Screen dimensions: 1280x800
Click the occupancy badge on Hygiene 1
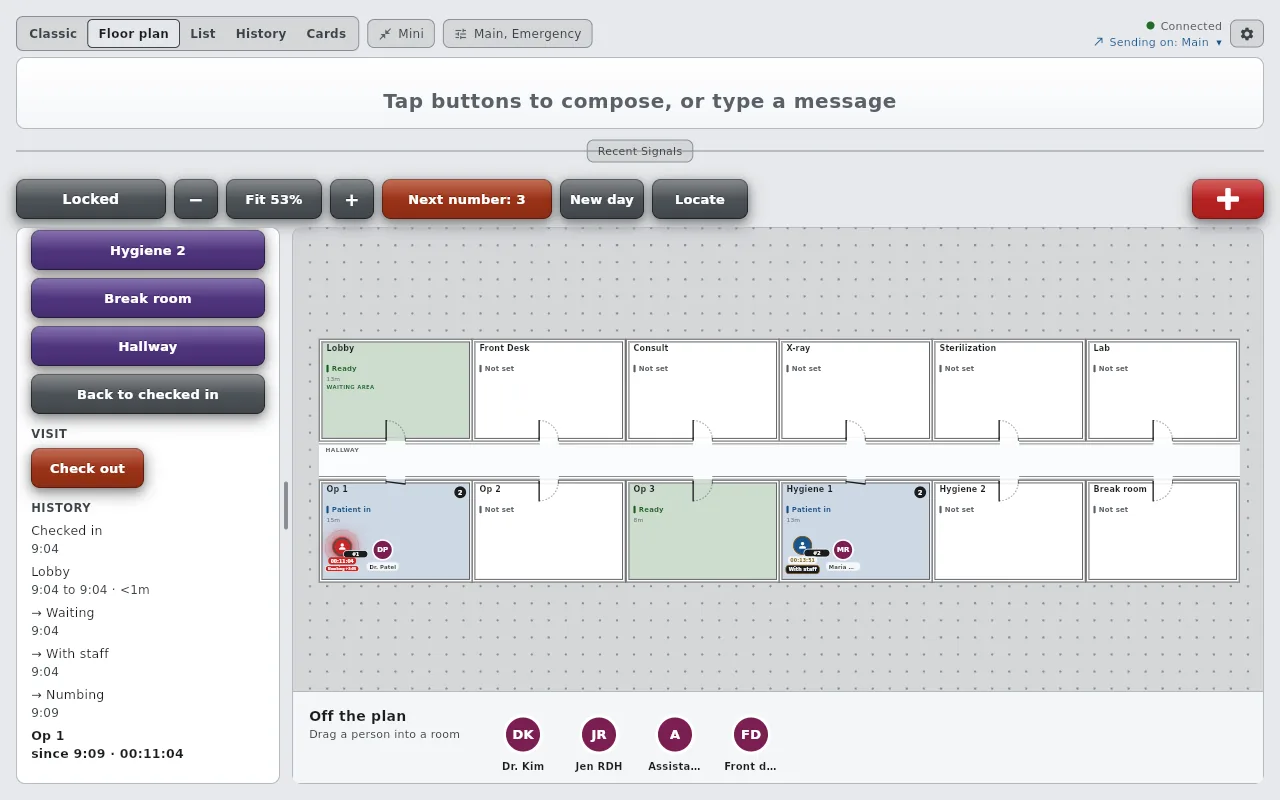920,492
